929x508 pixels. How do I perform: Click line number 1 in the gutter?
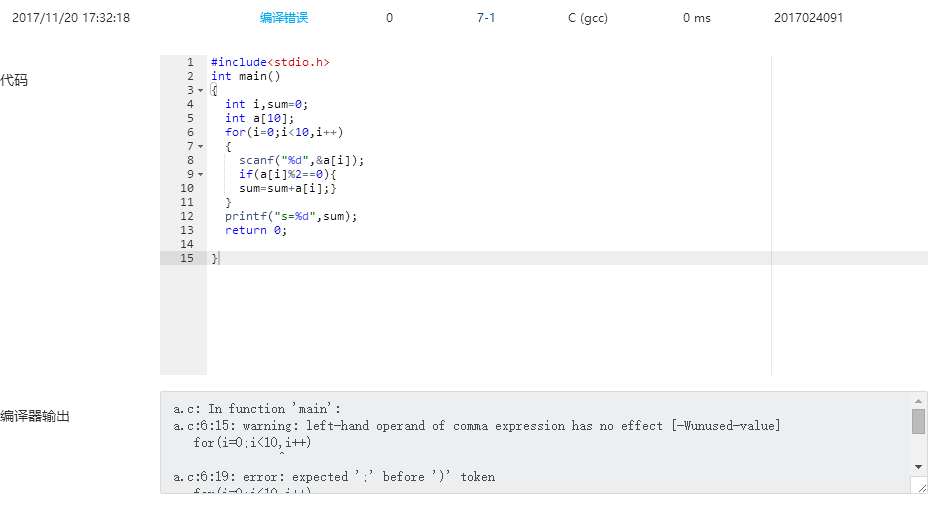tap(189, 62)
